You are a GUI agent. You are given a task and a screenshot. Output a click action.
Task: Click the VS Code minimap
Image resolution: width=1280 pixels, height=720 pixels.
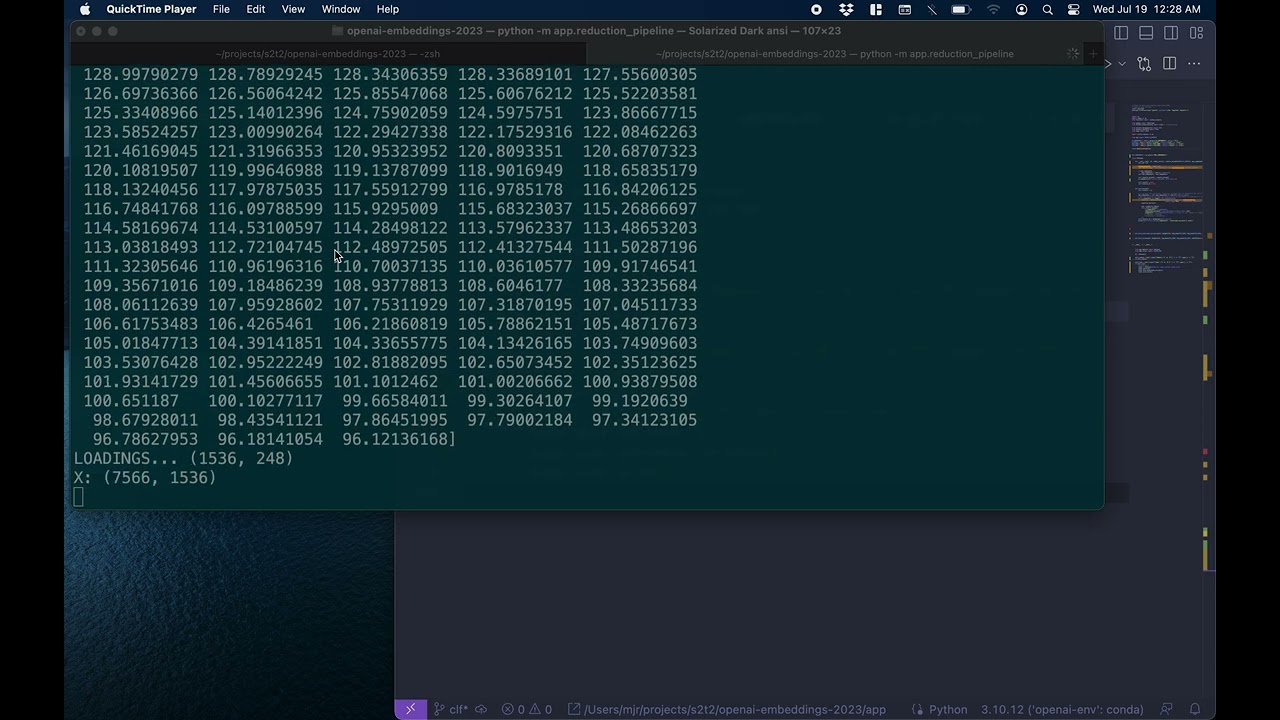tap(1166, 190)
